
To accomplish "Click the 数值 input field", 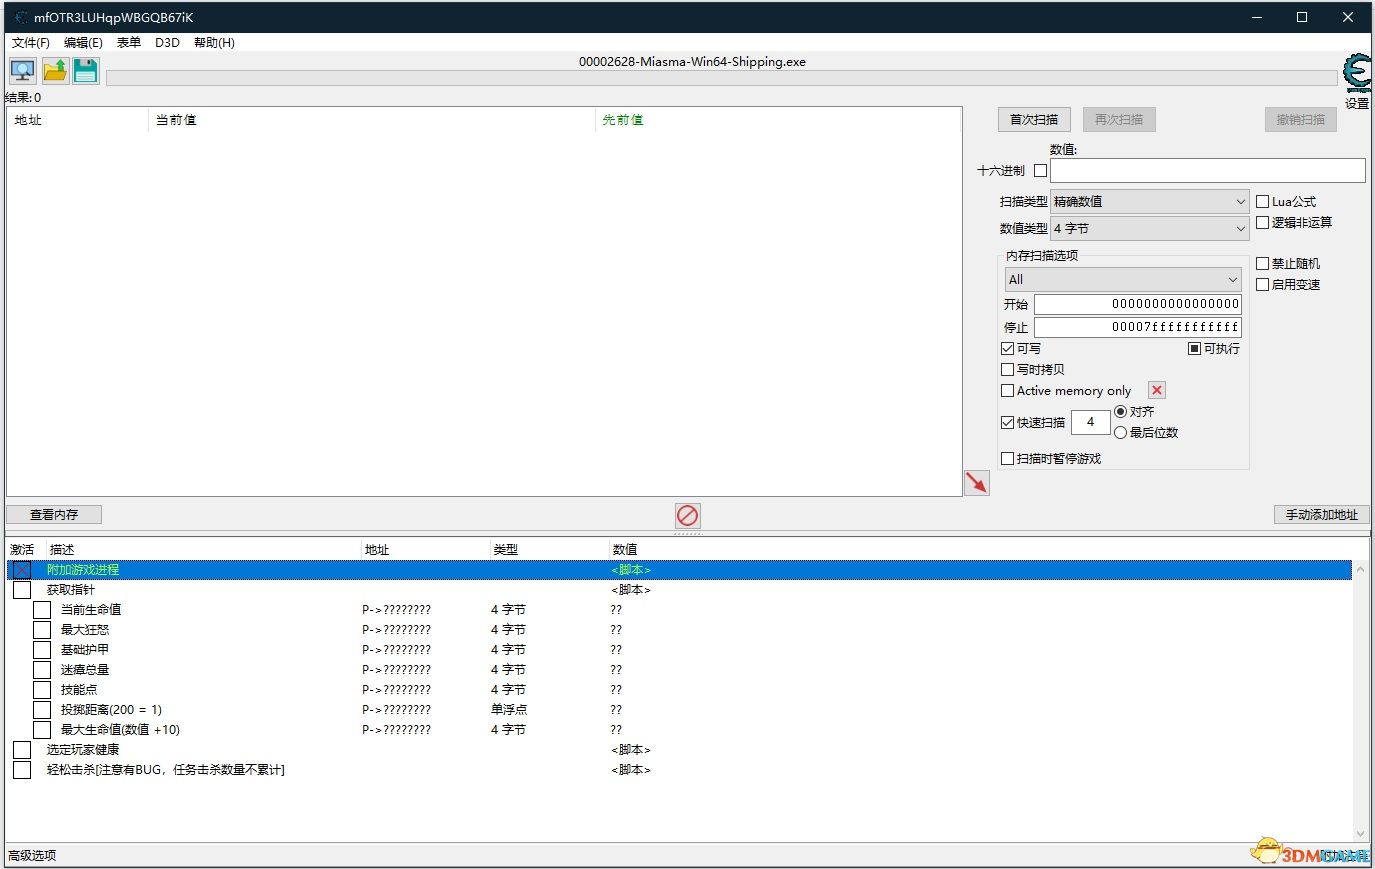I will point(1207,170).
